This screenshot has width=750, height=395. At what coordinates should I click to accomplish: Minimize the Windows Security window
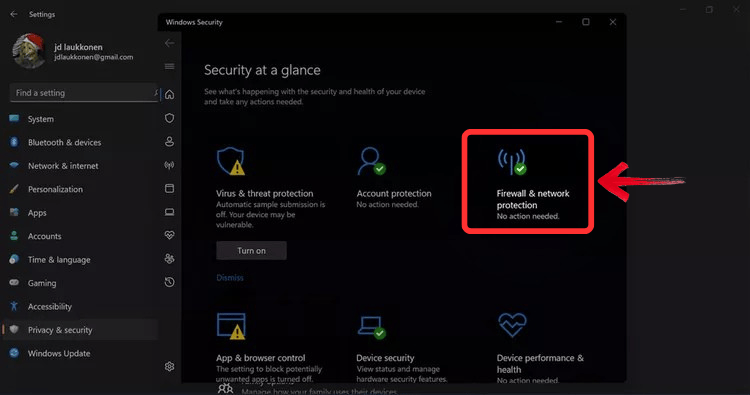pos(559,22)
